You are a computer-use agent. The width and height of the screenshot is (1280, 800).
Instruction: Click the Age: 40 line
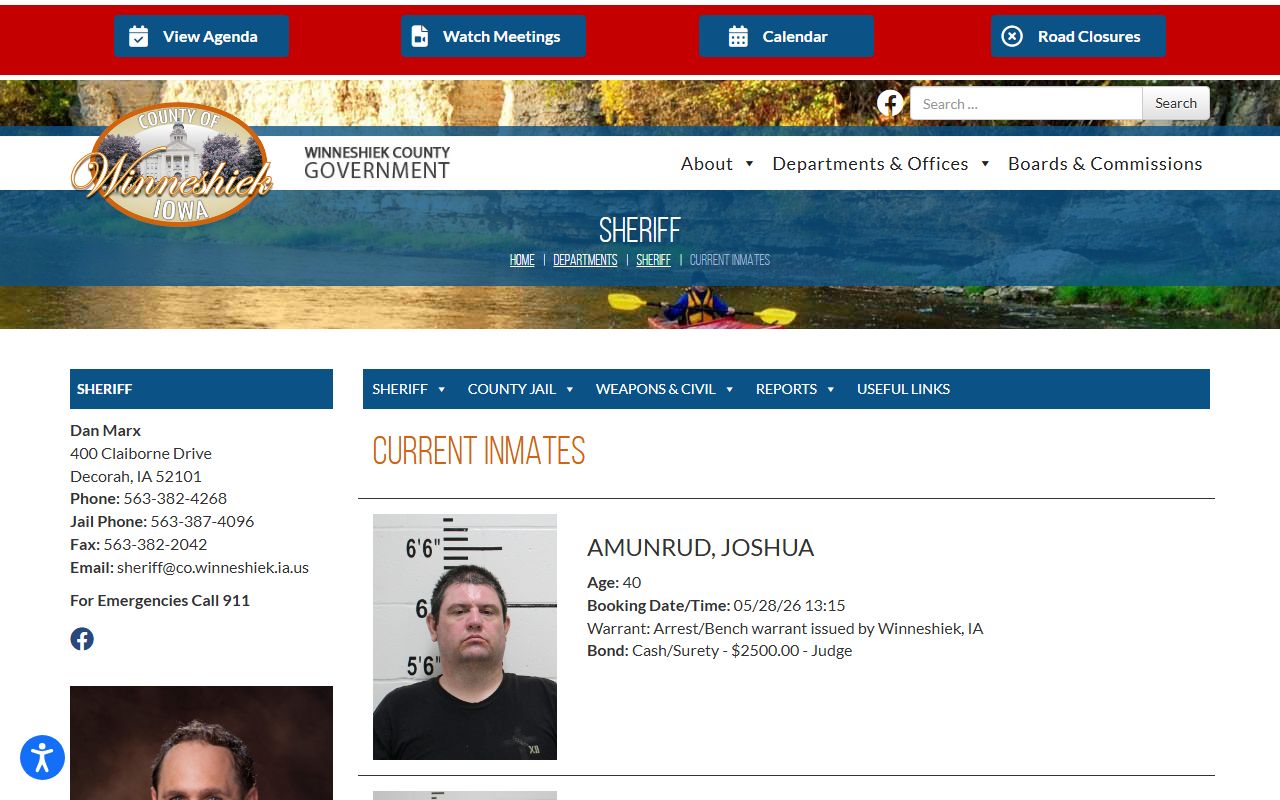614,582
